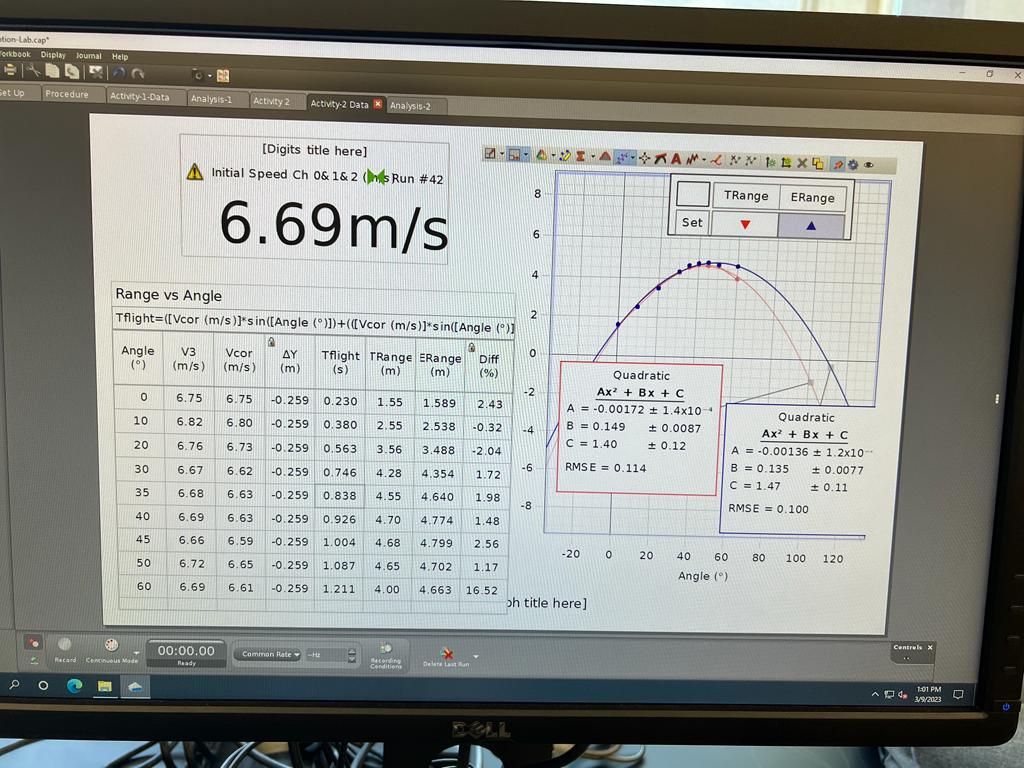Select the data highlighter tool icon
The width and height of the screenshot is (1024, 768).
[563, 156]
